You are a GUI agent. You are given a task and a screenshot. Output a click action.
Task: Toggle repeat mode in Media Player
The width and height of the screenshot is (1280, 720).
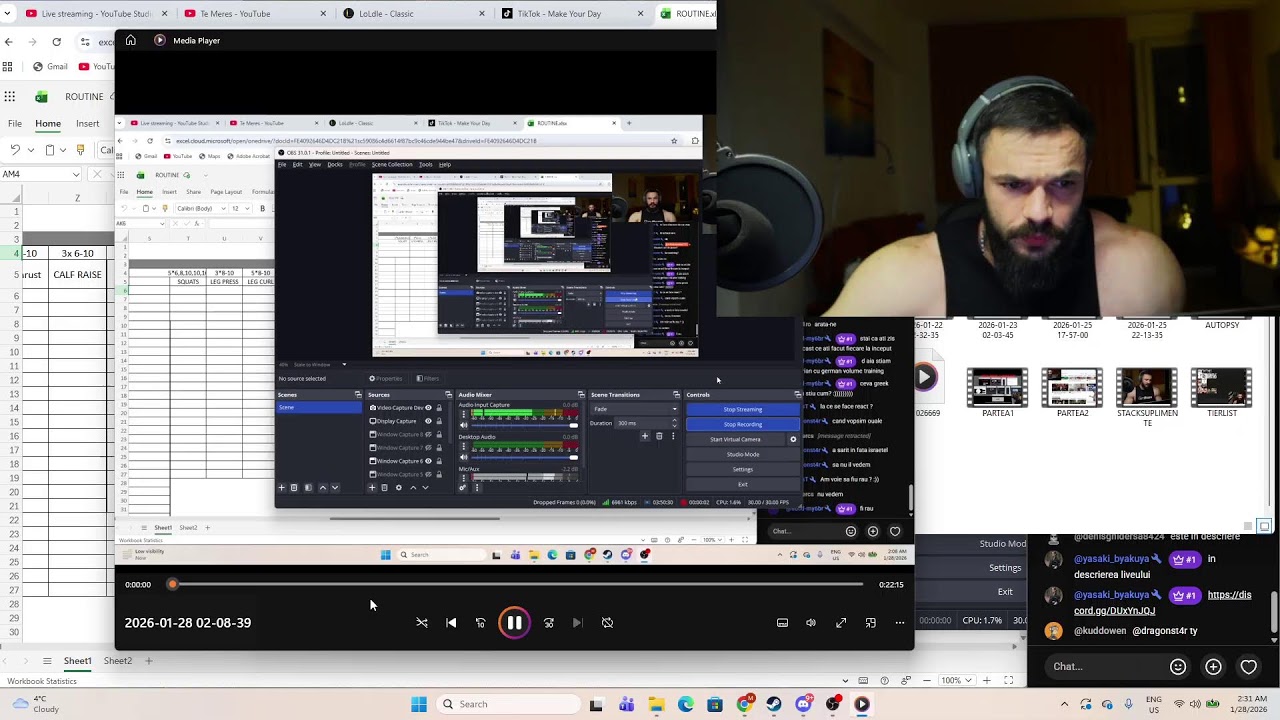point(607,623)
